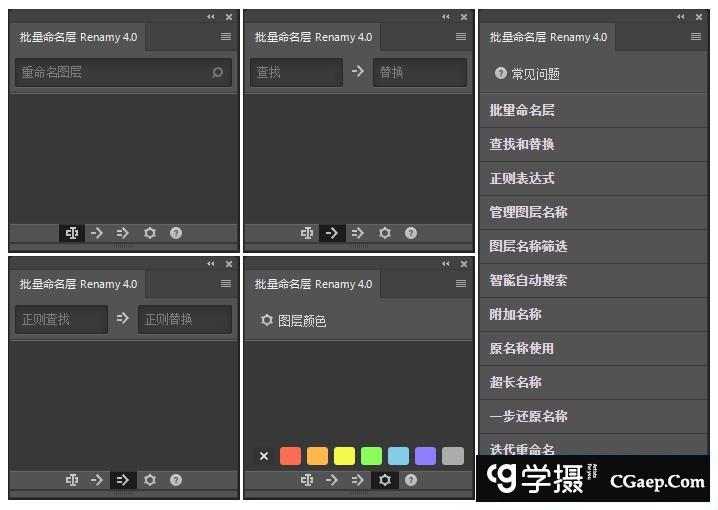Open the help icon in the 图层颜色 panel toolbar

click(x=411, y=480)
